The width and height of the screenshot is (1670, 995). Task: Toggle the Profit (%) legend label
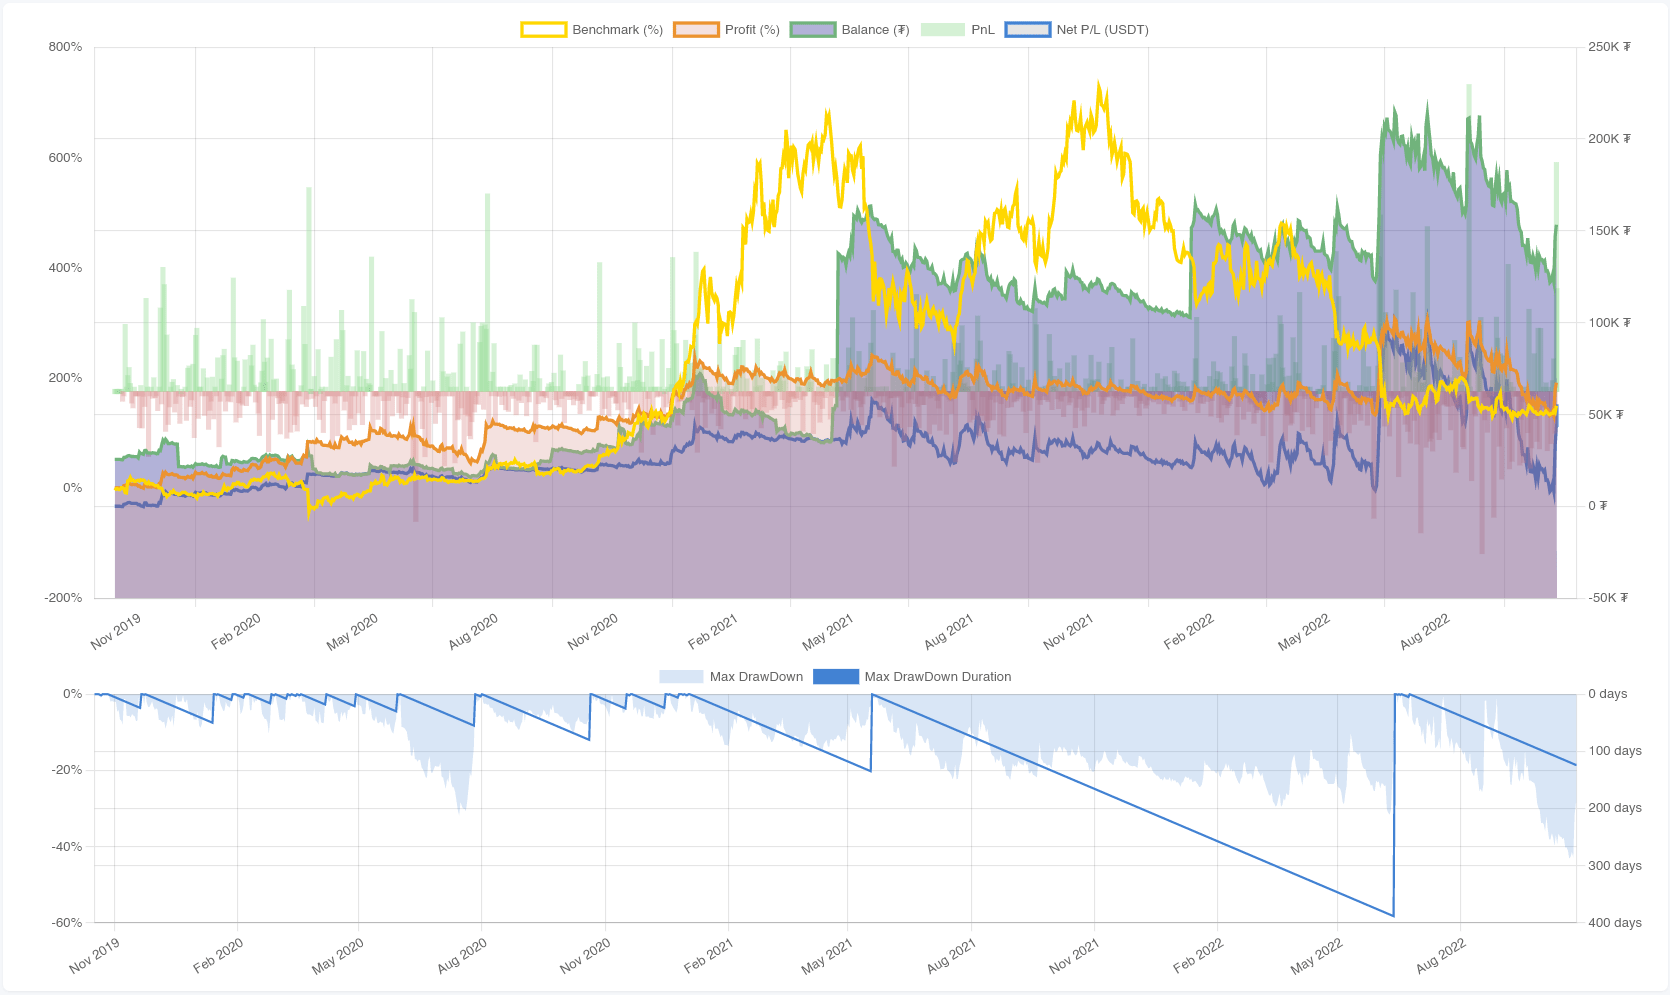[x=752, y=30]
